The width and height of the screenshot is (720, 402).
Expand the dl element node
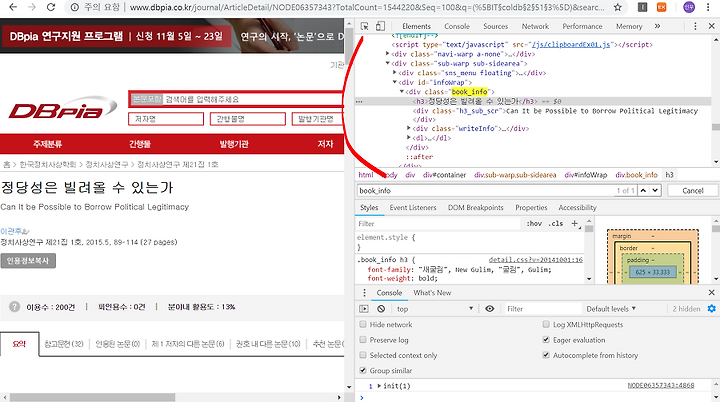click(409, 138)
